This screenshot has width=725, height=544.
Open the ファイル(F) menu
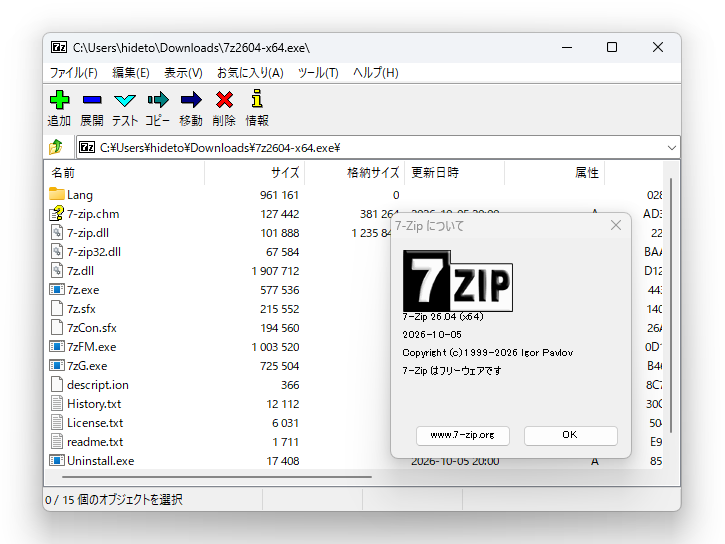click(73, 73)
